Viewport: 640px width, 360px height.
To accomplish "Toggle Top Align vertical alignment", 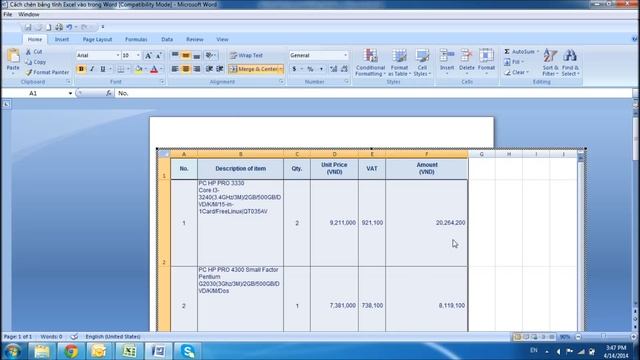I will [175, 55].
